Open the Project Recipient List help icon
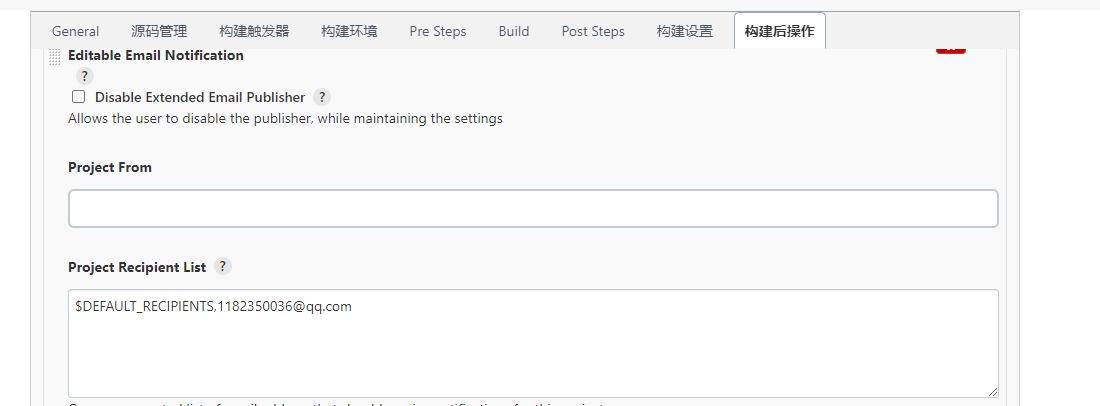Image resolution: width=1100 pixels, height=406 pixels. tap(223, 267)
